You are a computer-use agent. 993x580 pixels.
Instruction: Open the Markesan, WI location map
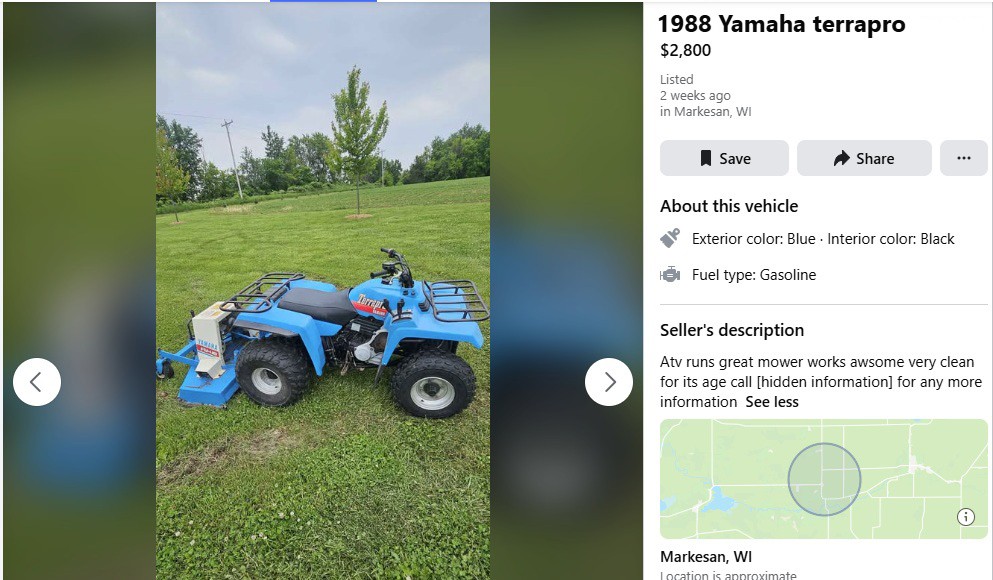coord(824,479)
